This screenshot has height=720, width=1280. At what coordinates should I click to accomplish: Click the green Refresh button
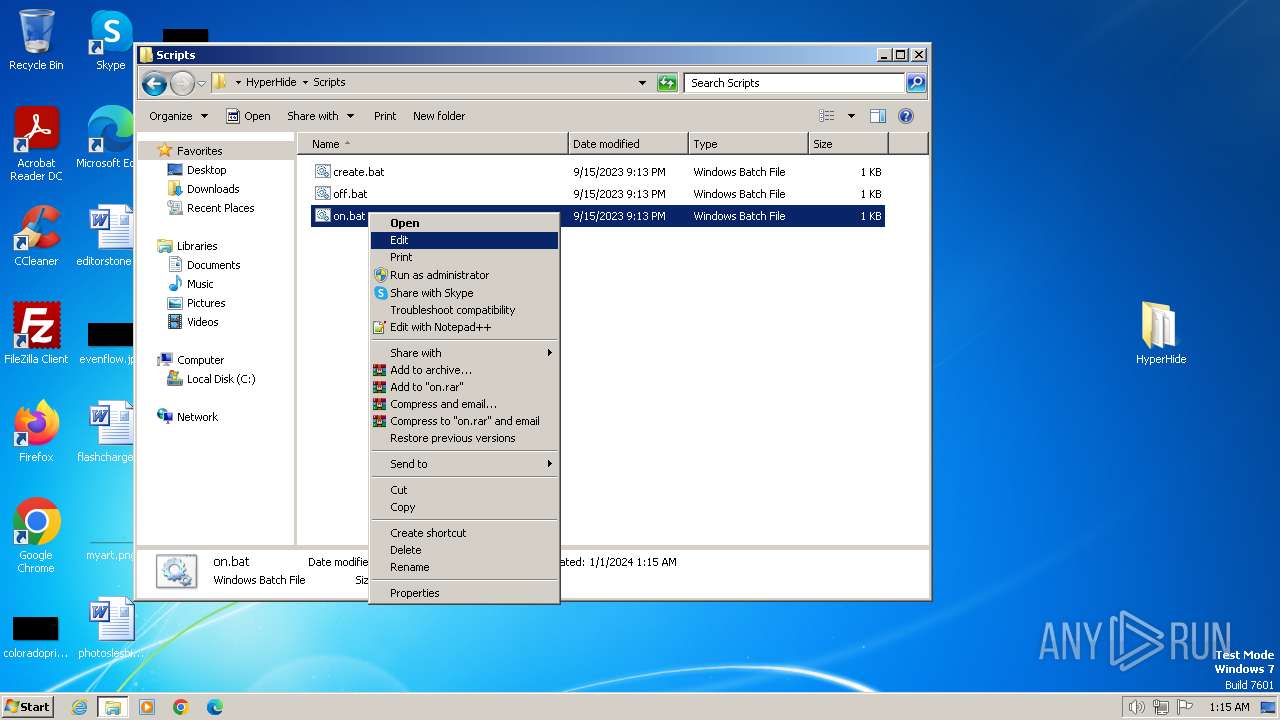coord(667,83)
